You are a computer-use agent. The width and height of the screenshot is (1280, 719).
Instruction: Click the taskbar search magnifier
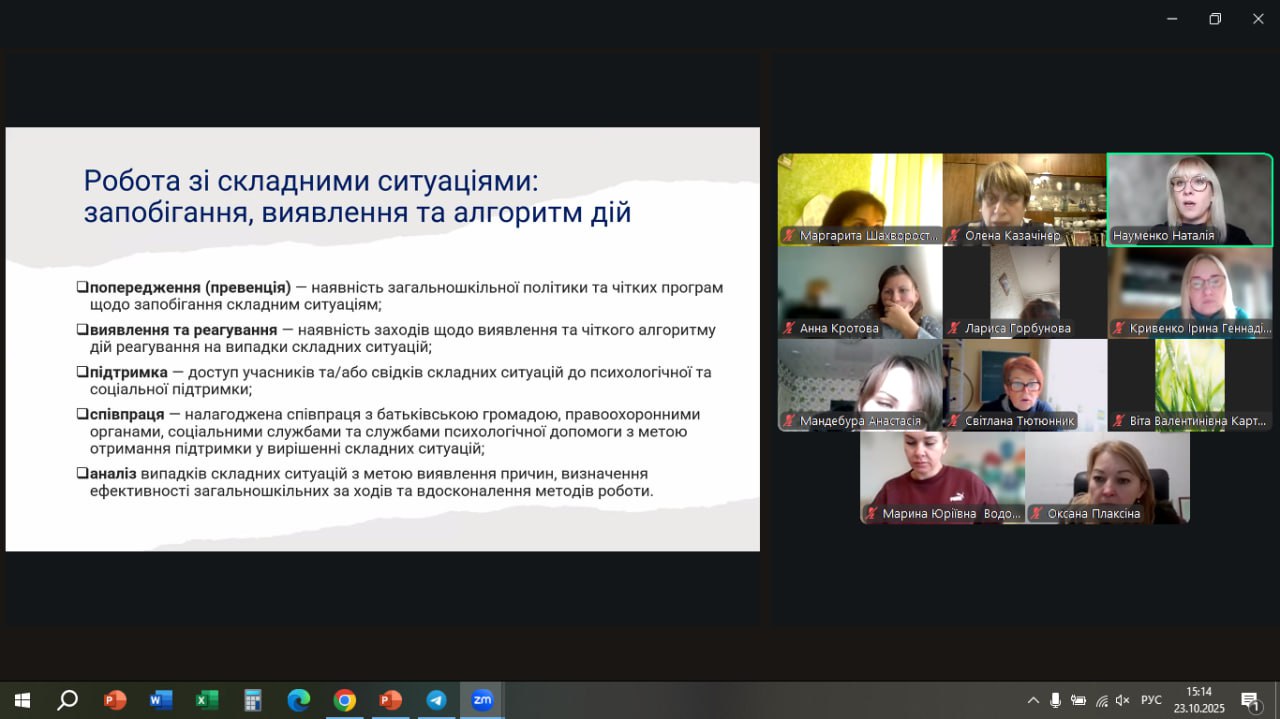point(67,700)
